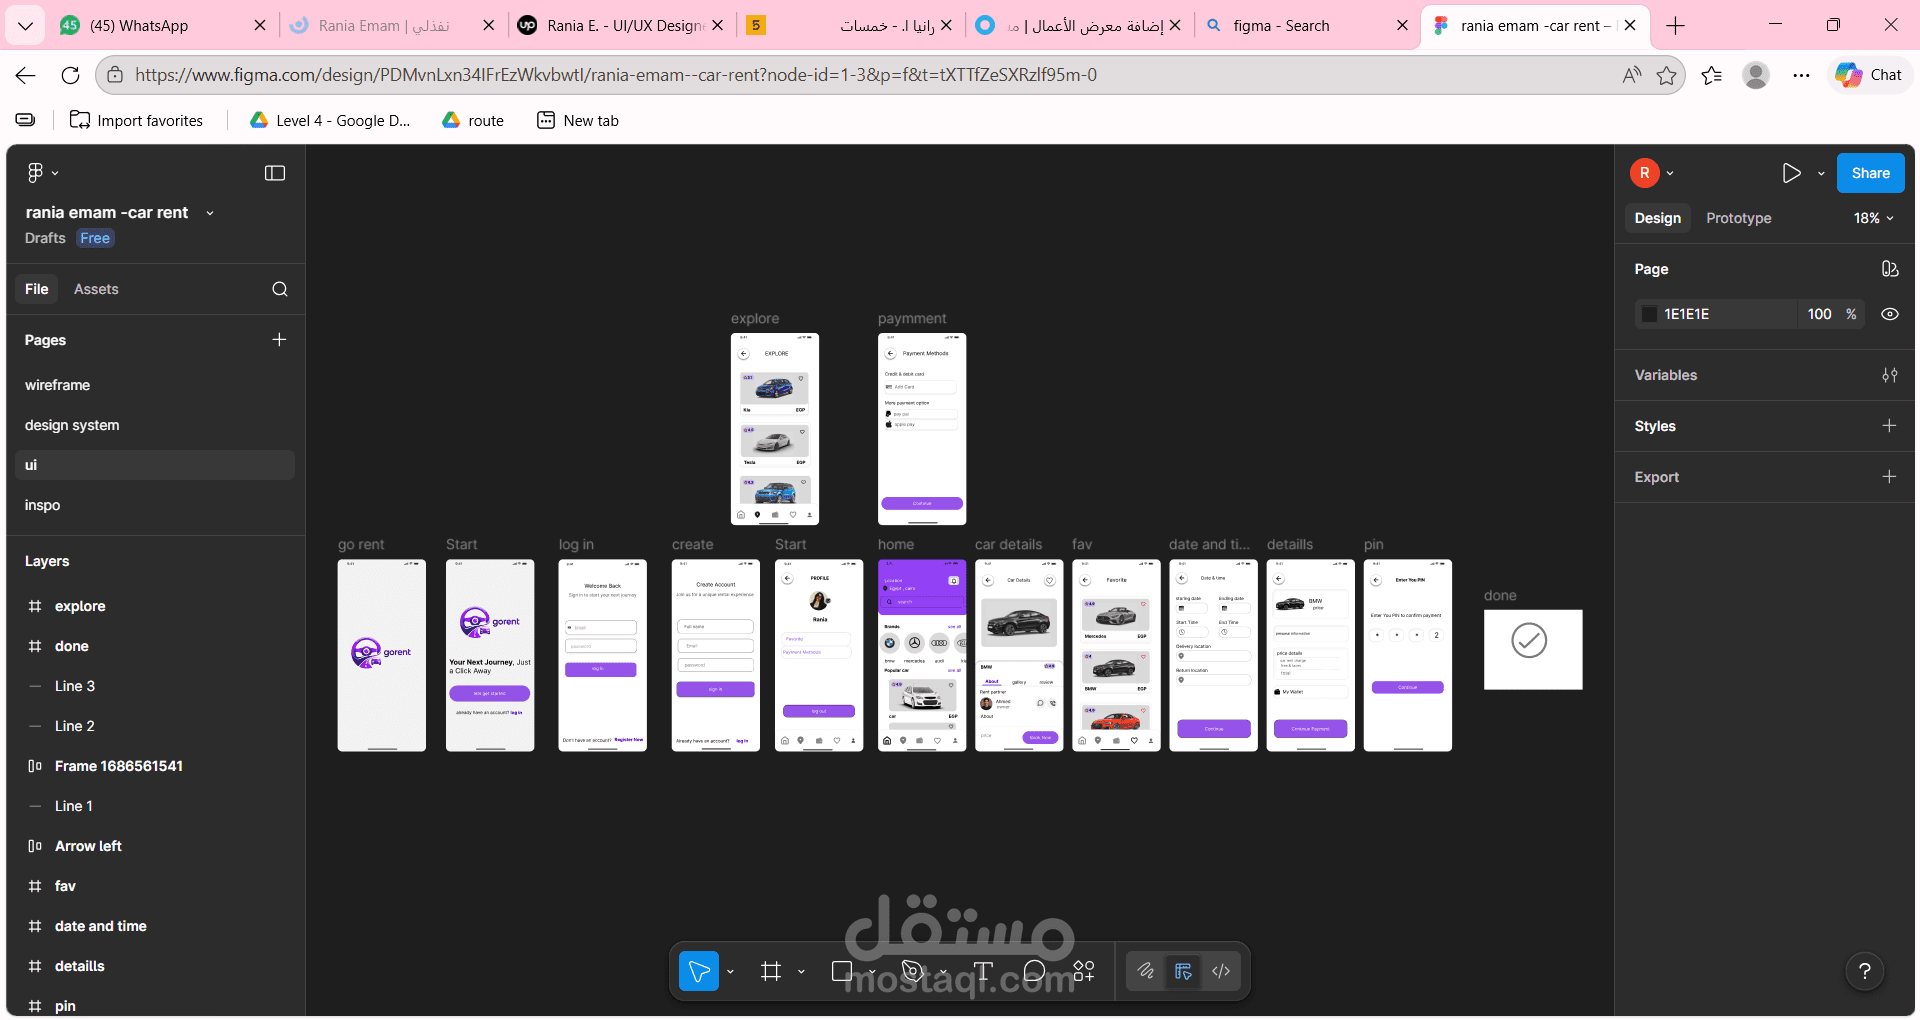This screenshot has width=1920, height=1020.
Task: Open page local styles book icon
Action: pyautogui.click(x=1889, y=269)
